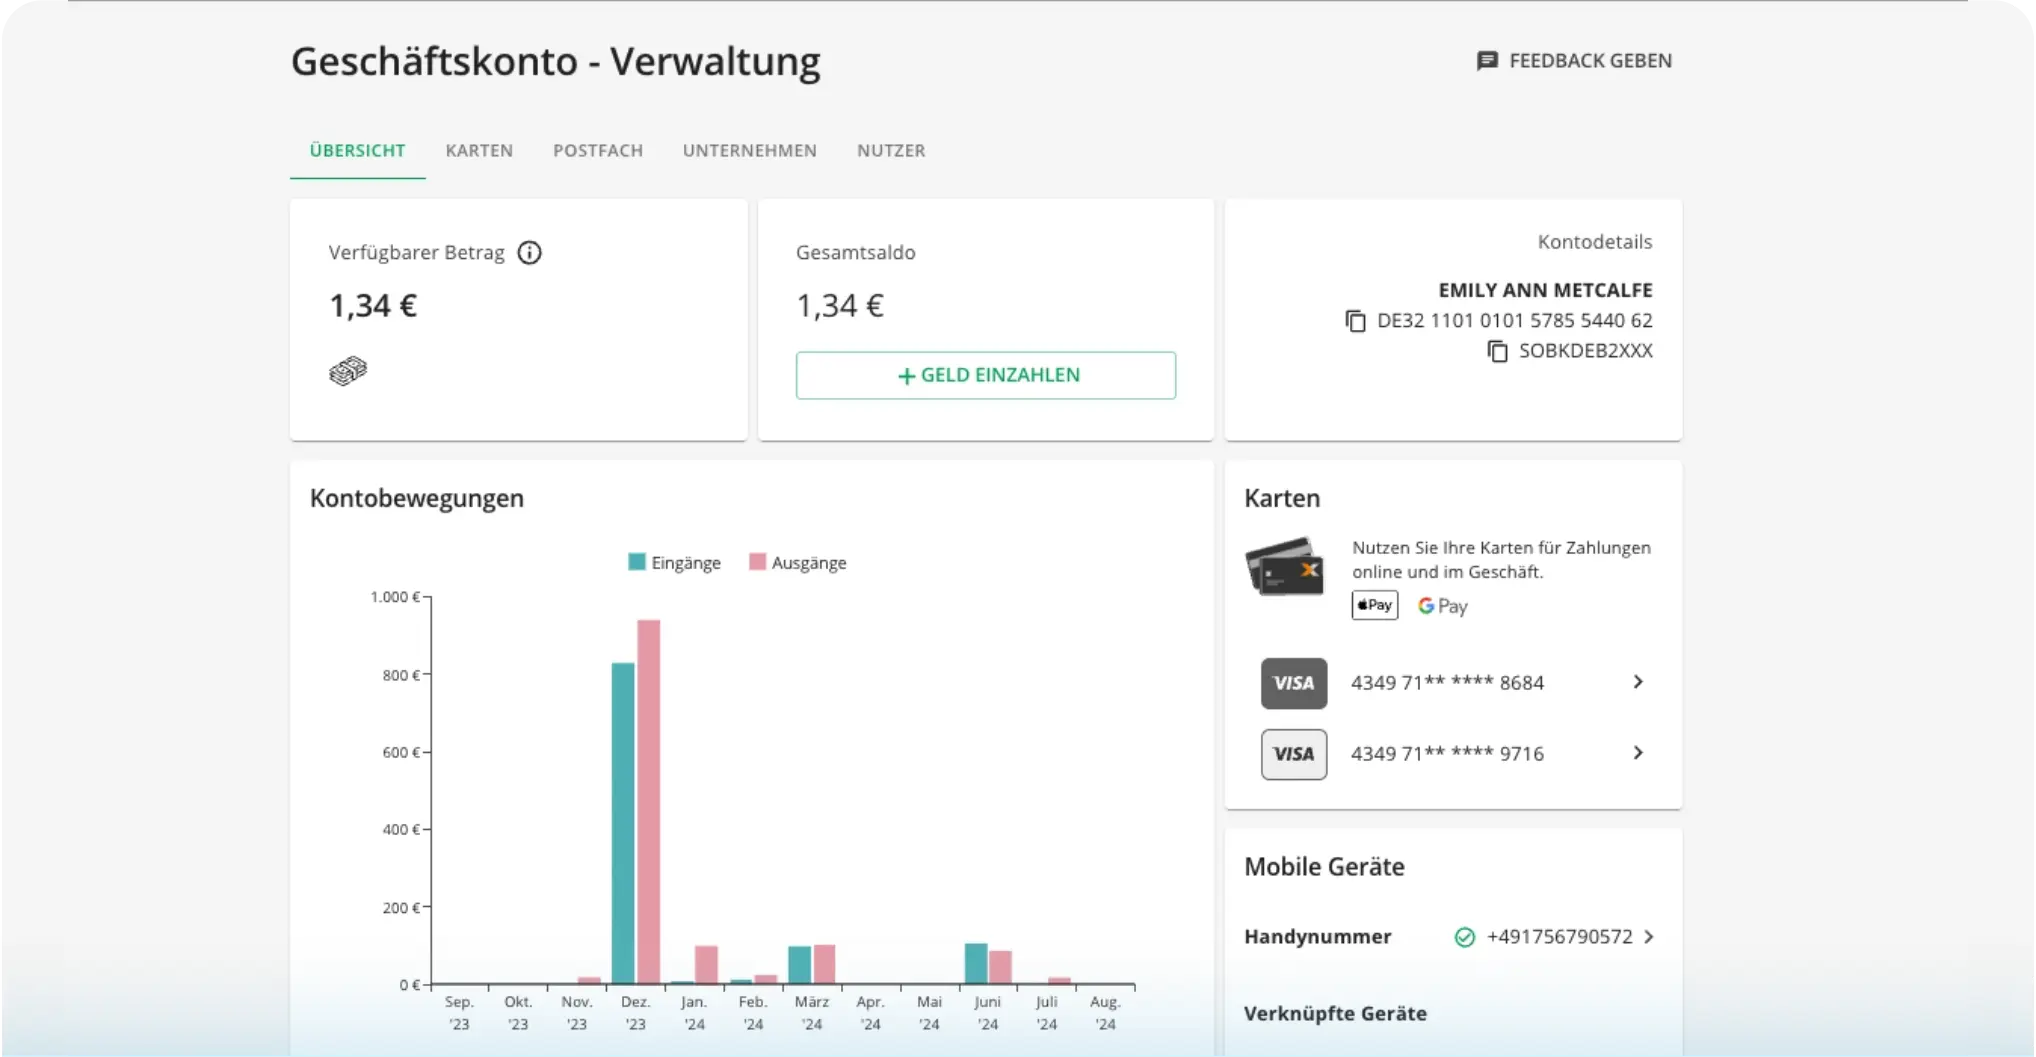
Task: Select the Visa icon for card ending 8684
Action: pyautogui.click(x=1293, y=682)
